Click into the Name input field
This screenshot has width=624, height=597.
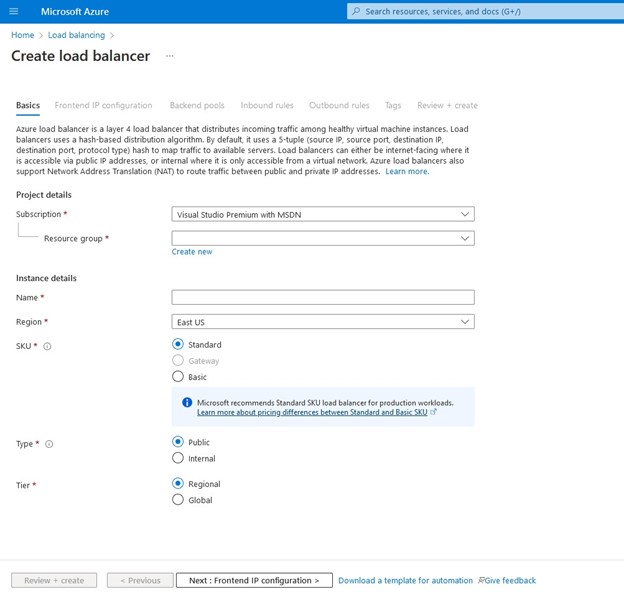323,297
